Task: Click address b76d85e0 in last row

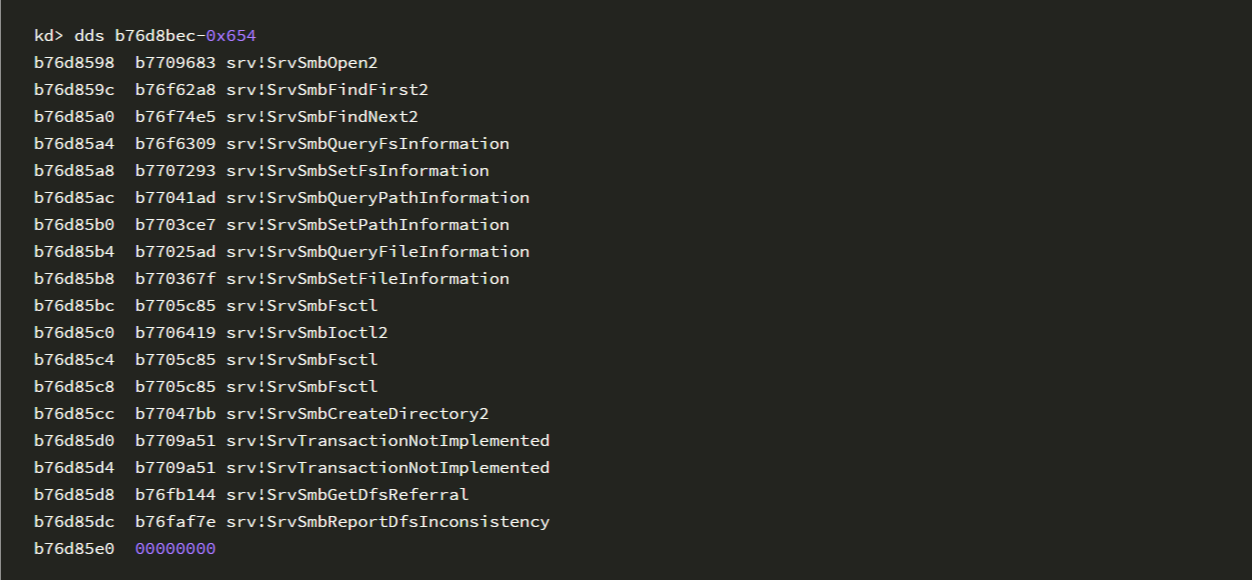Action: pyautogui.click(x=74, y=549)
